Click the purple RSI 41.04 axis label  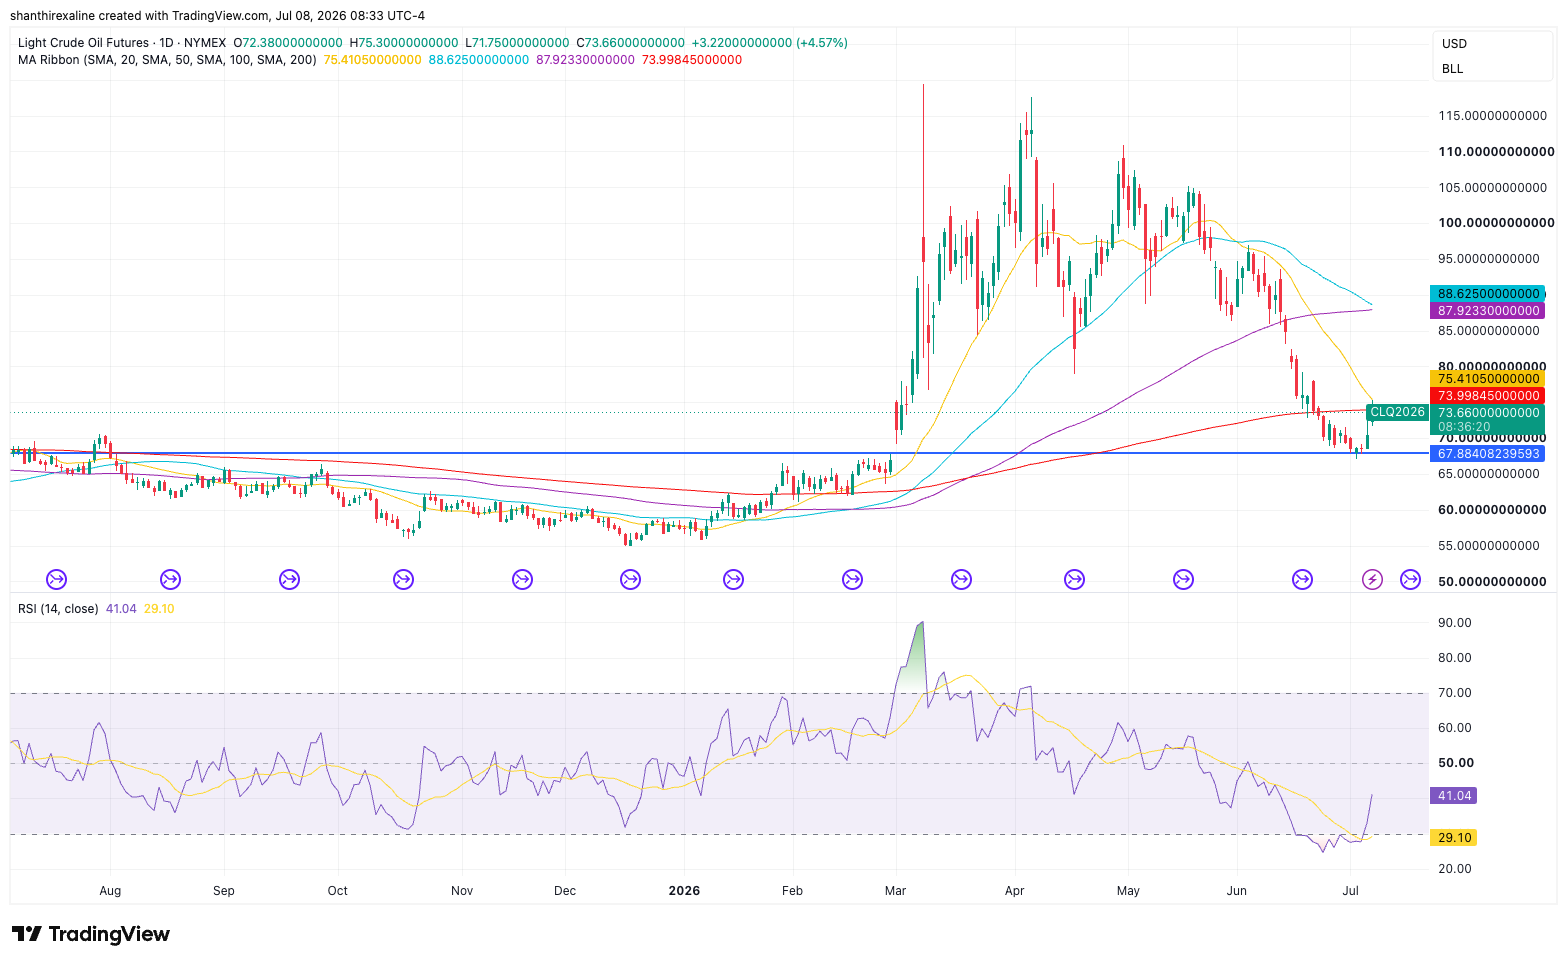(1454, 796)
